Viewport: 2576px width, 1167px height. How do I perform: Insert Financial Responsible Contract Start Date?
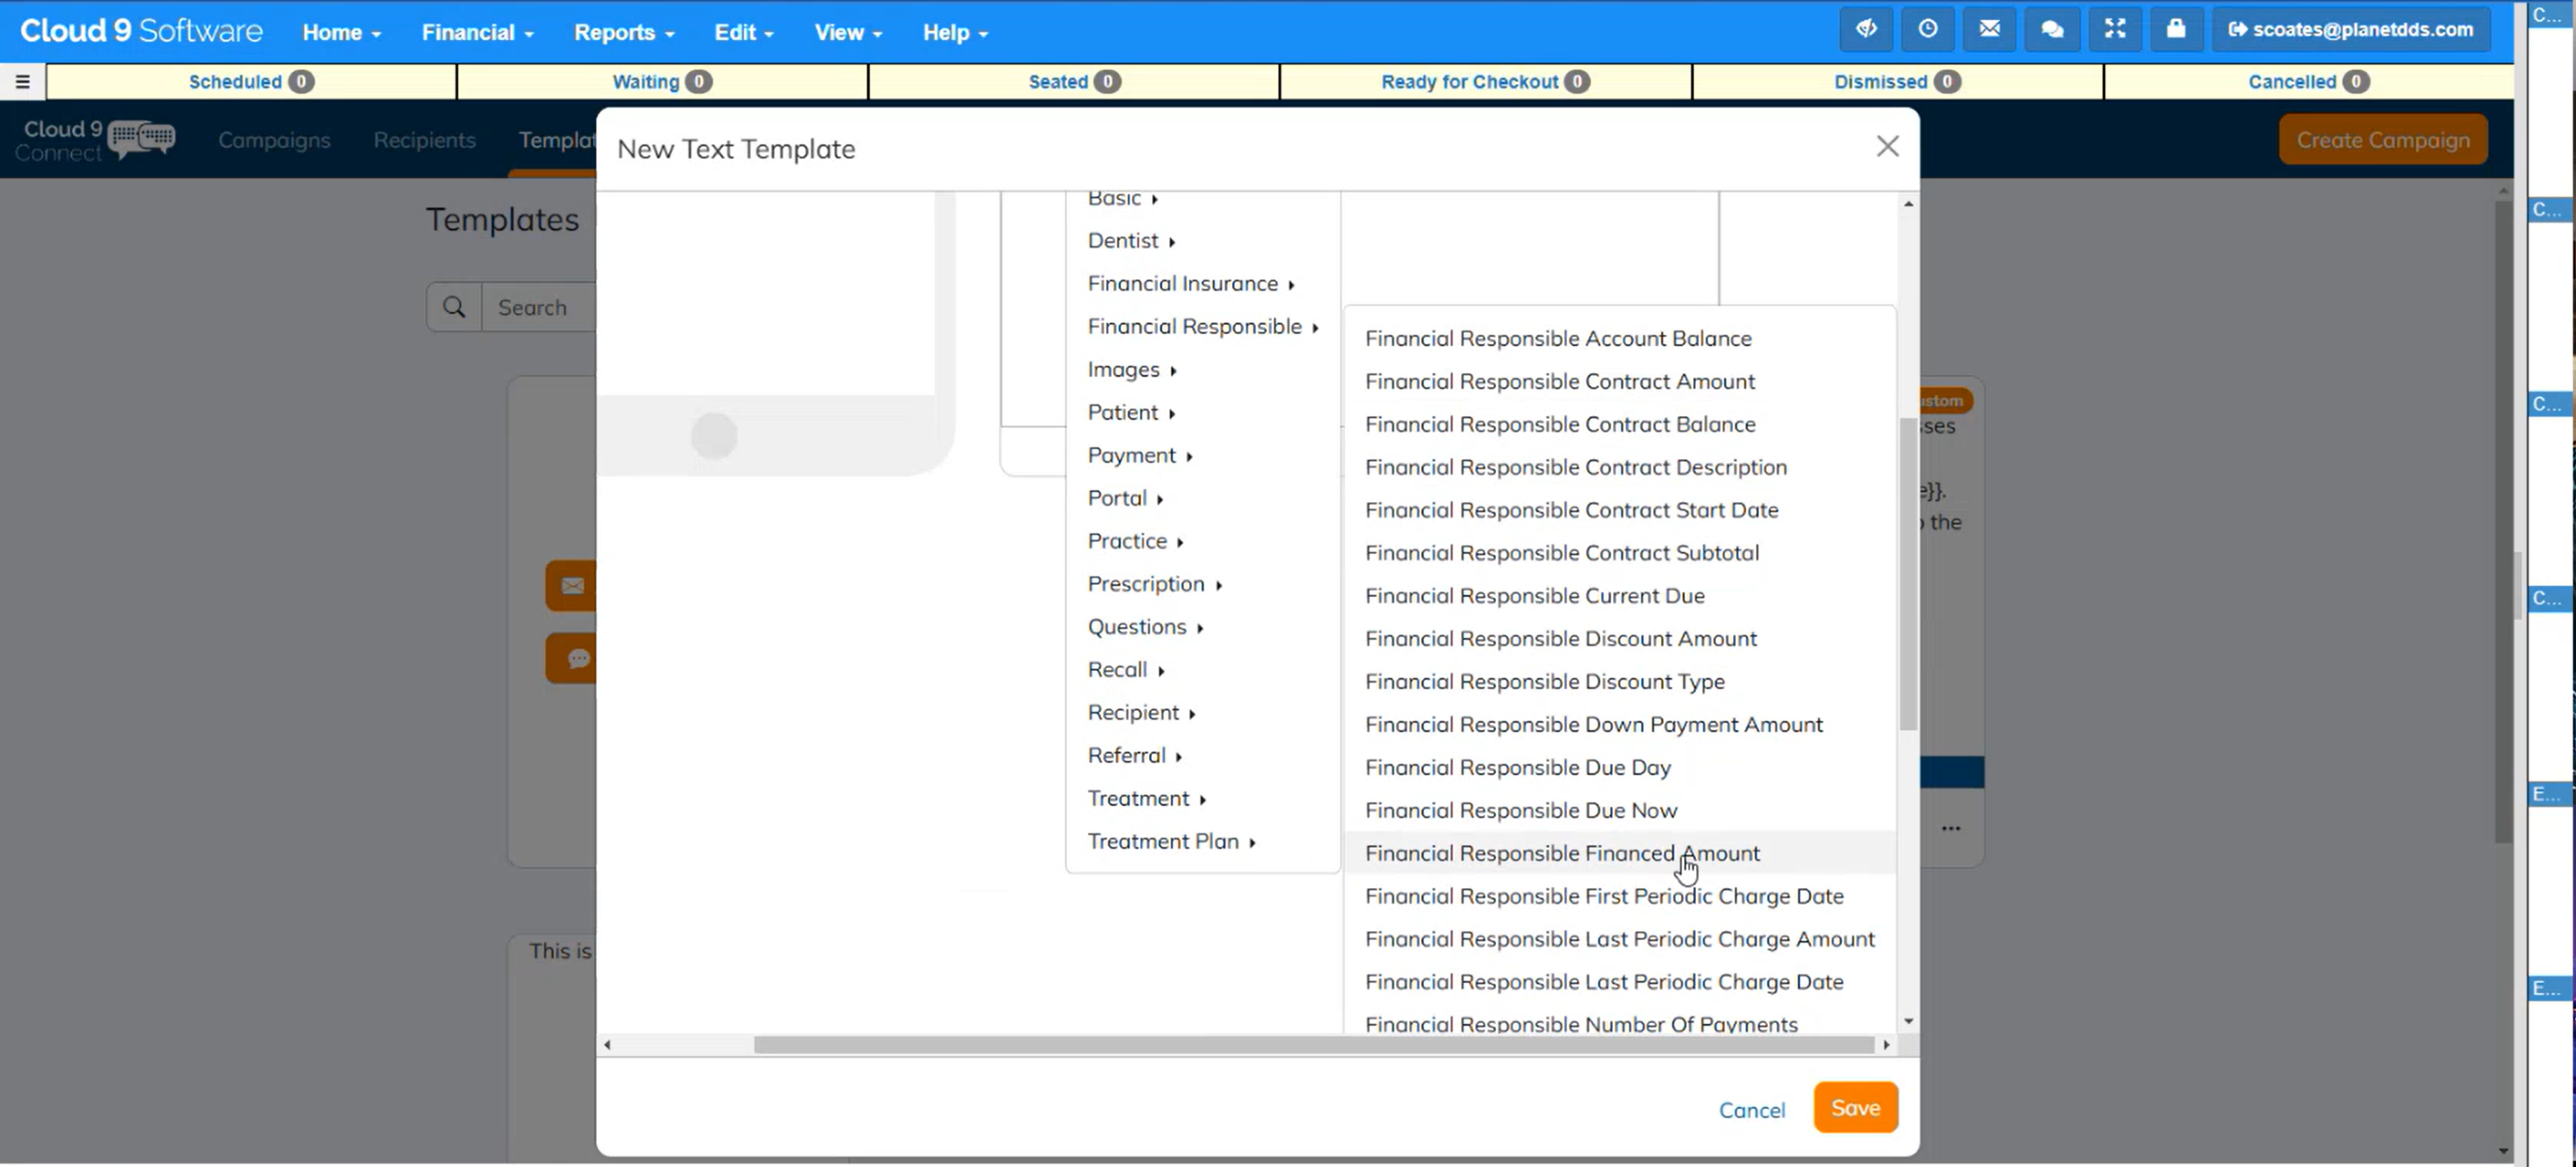tap(1620, 510)
